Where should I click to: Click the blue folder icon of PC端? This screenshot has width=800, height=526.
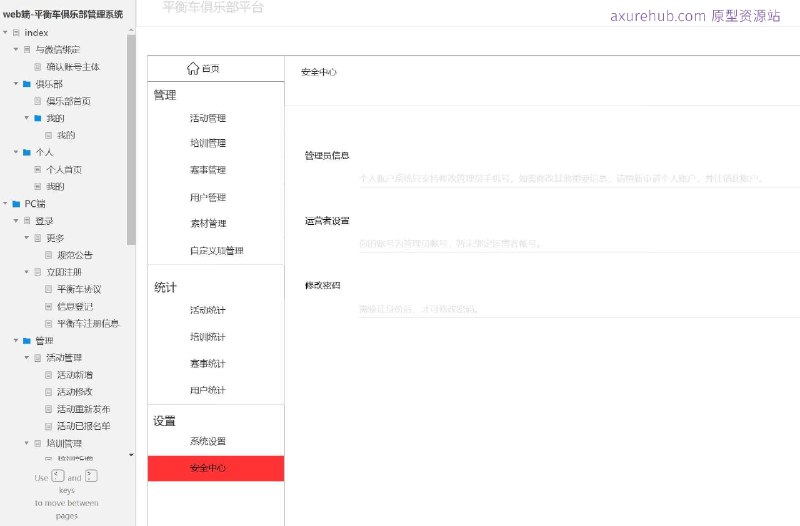tap(16, 204)
